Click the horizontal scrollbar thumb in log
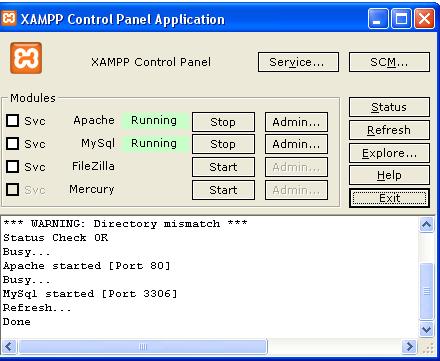The height and width of the screenshot is (361, 440). [x=143, y=347]
